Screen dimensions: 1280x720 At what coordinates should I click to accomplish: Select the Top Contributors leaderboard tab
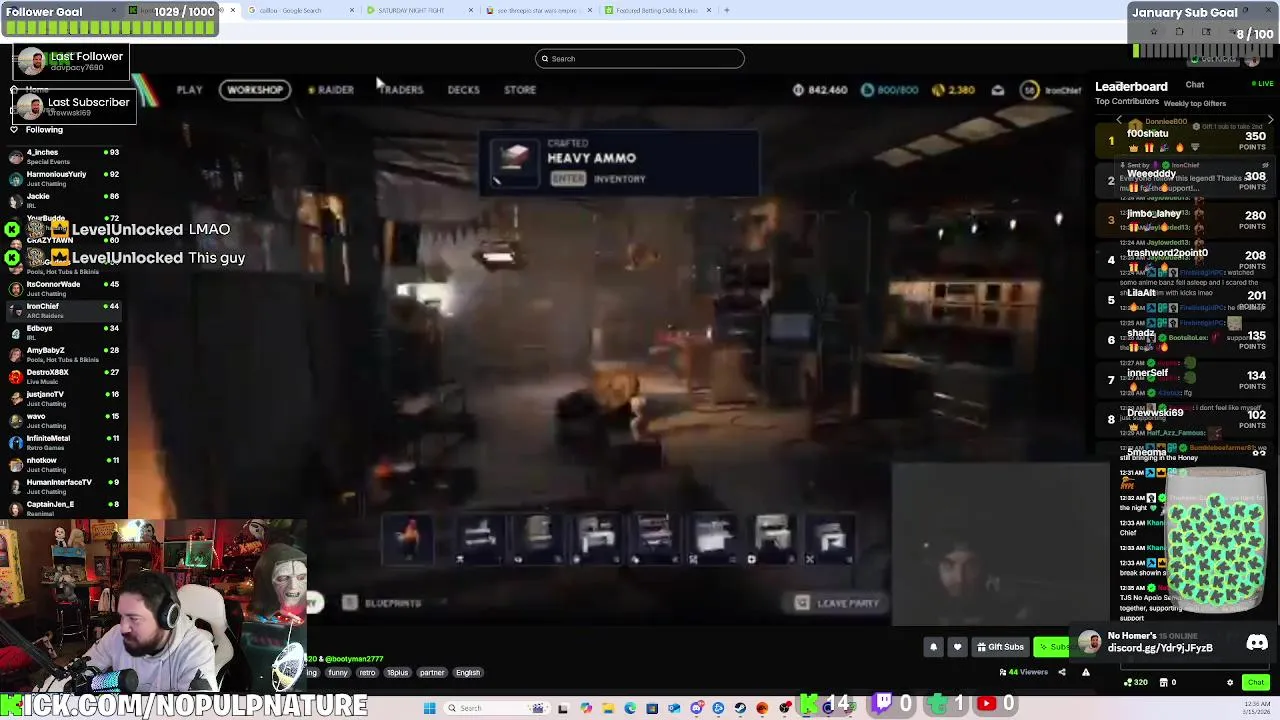(1127, 102)
